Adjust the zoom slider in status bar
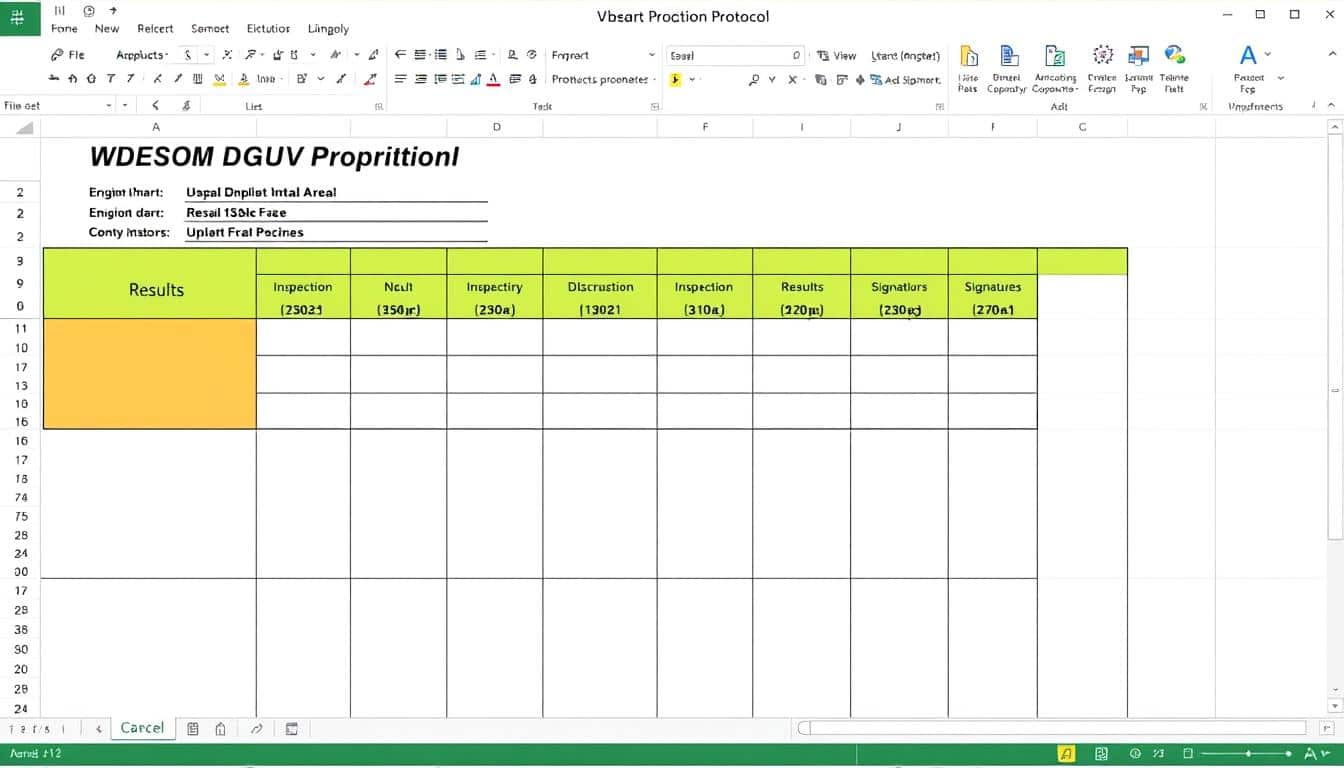The width and height of the screenshot is (1344, 768). click(x=1248, y=753)
